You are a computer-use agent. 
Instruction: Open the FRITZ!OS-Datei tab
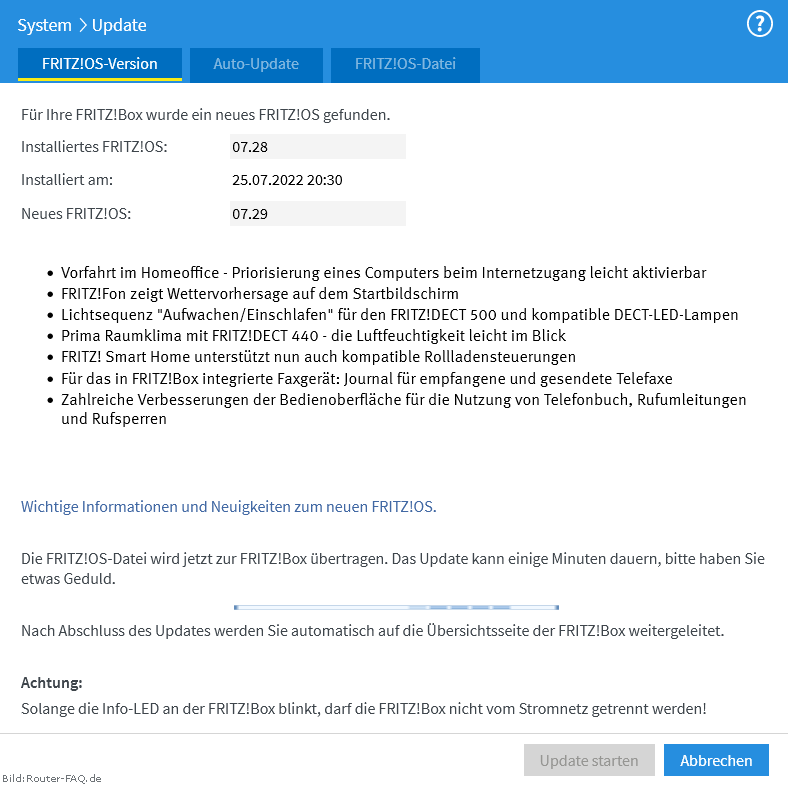point(405,64)
